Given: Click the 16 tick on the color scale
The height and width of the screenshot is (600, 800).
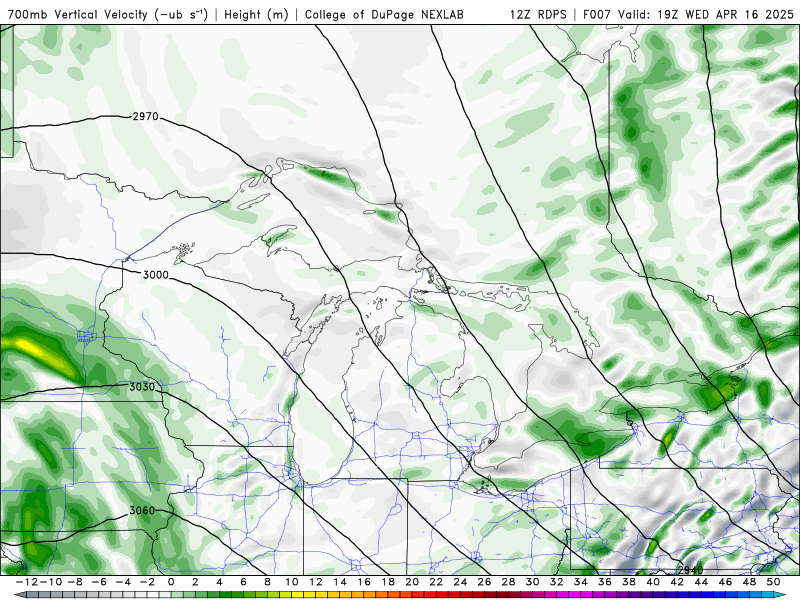Looking at the screenshot, I should 364,582.
